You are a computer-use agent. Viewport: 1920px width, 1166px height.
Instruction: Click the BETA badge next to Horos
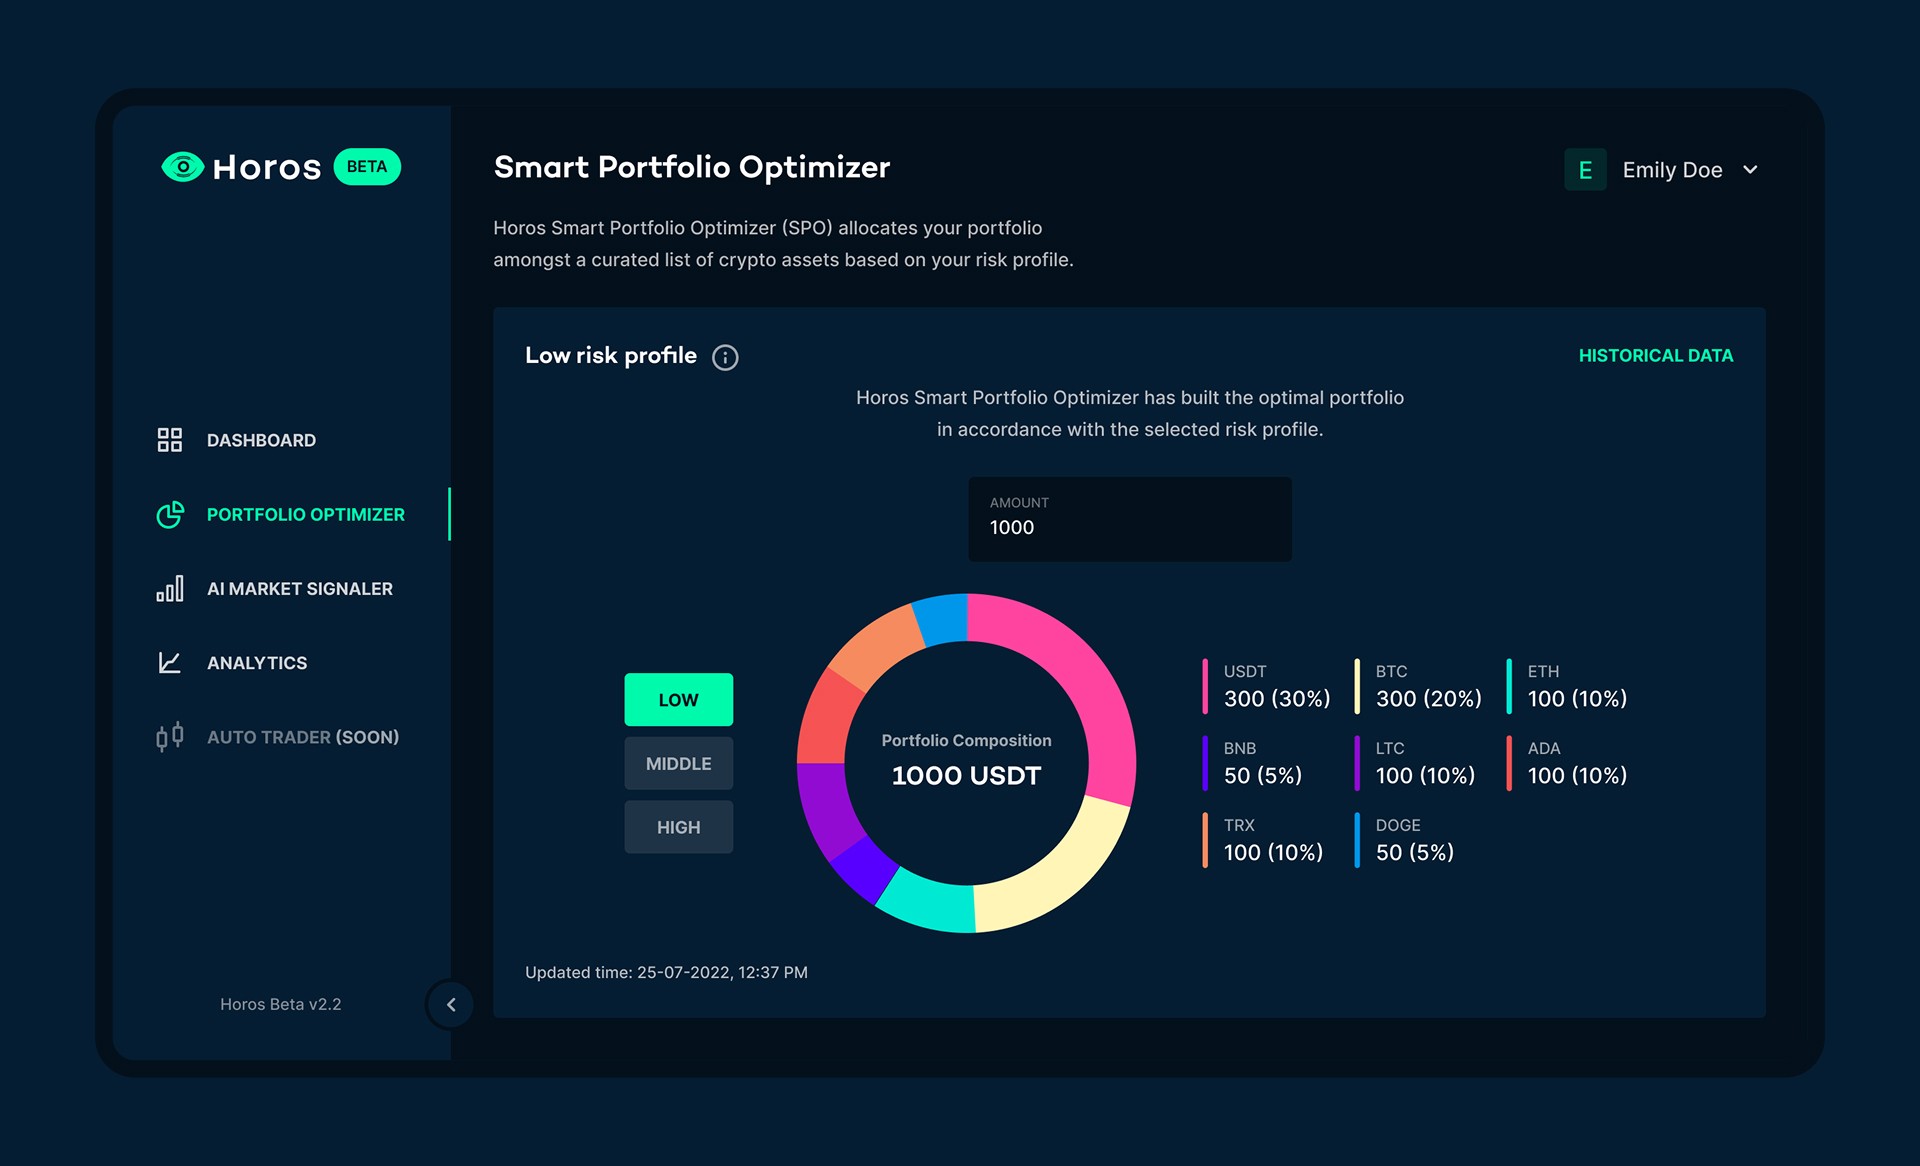[367, 167]
